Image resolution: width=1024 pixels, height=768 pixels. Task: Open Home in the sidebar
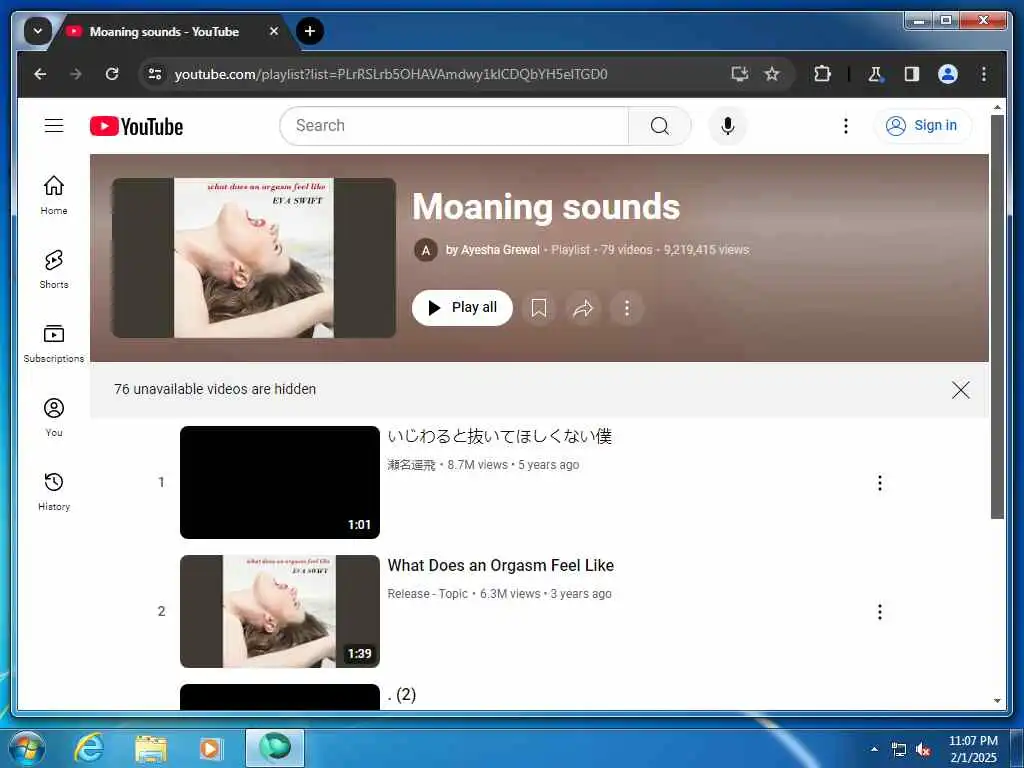coord(54,195)
